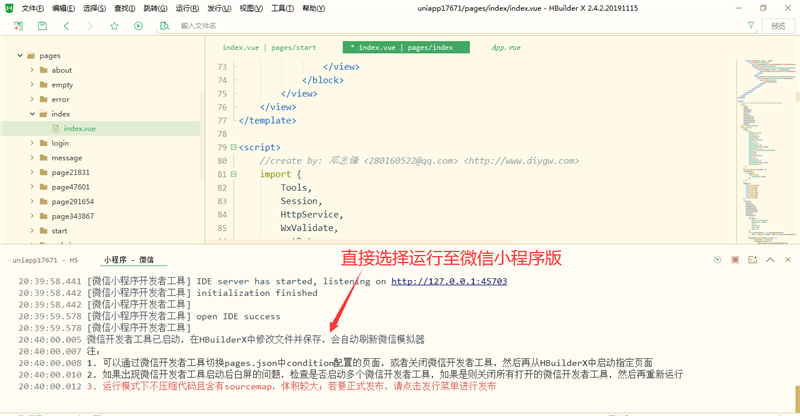Open the 运行(R) menu
The image size is (800, 416).
pyautogui.click(x=185, y=8)
